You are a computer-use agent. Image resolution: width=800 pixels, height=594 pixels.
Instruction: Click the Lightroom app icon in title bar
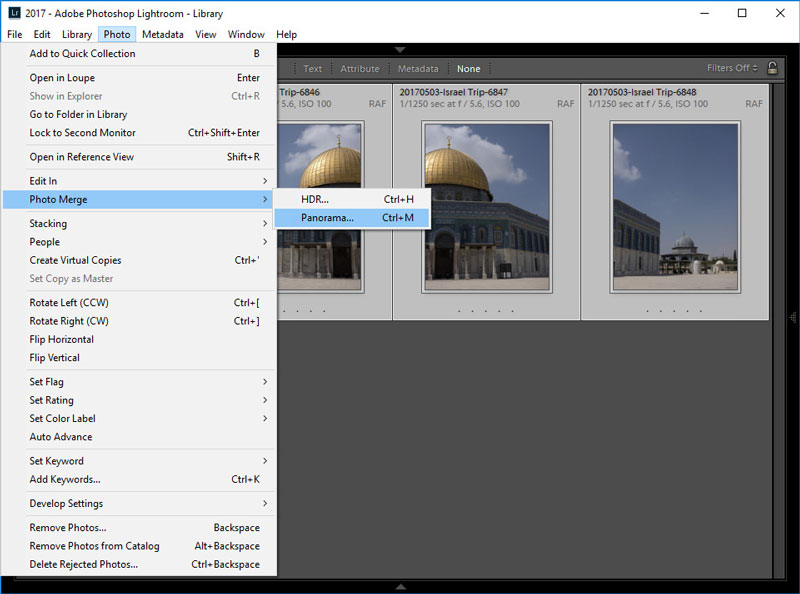click(x=13, y=14)
